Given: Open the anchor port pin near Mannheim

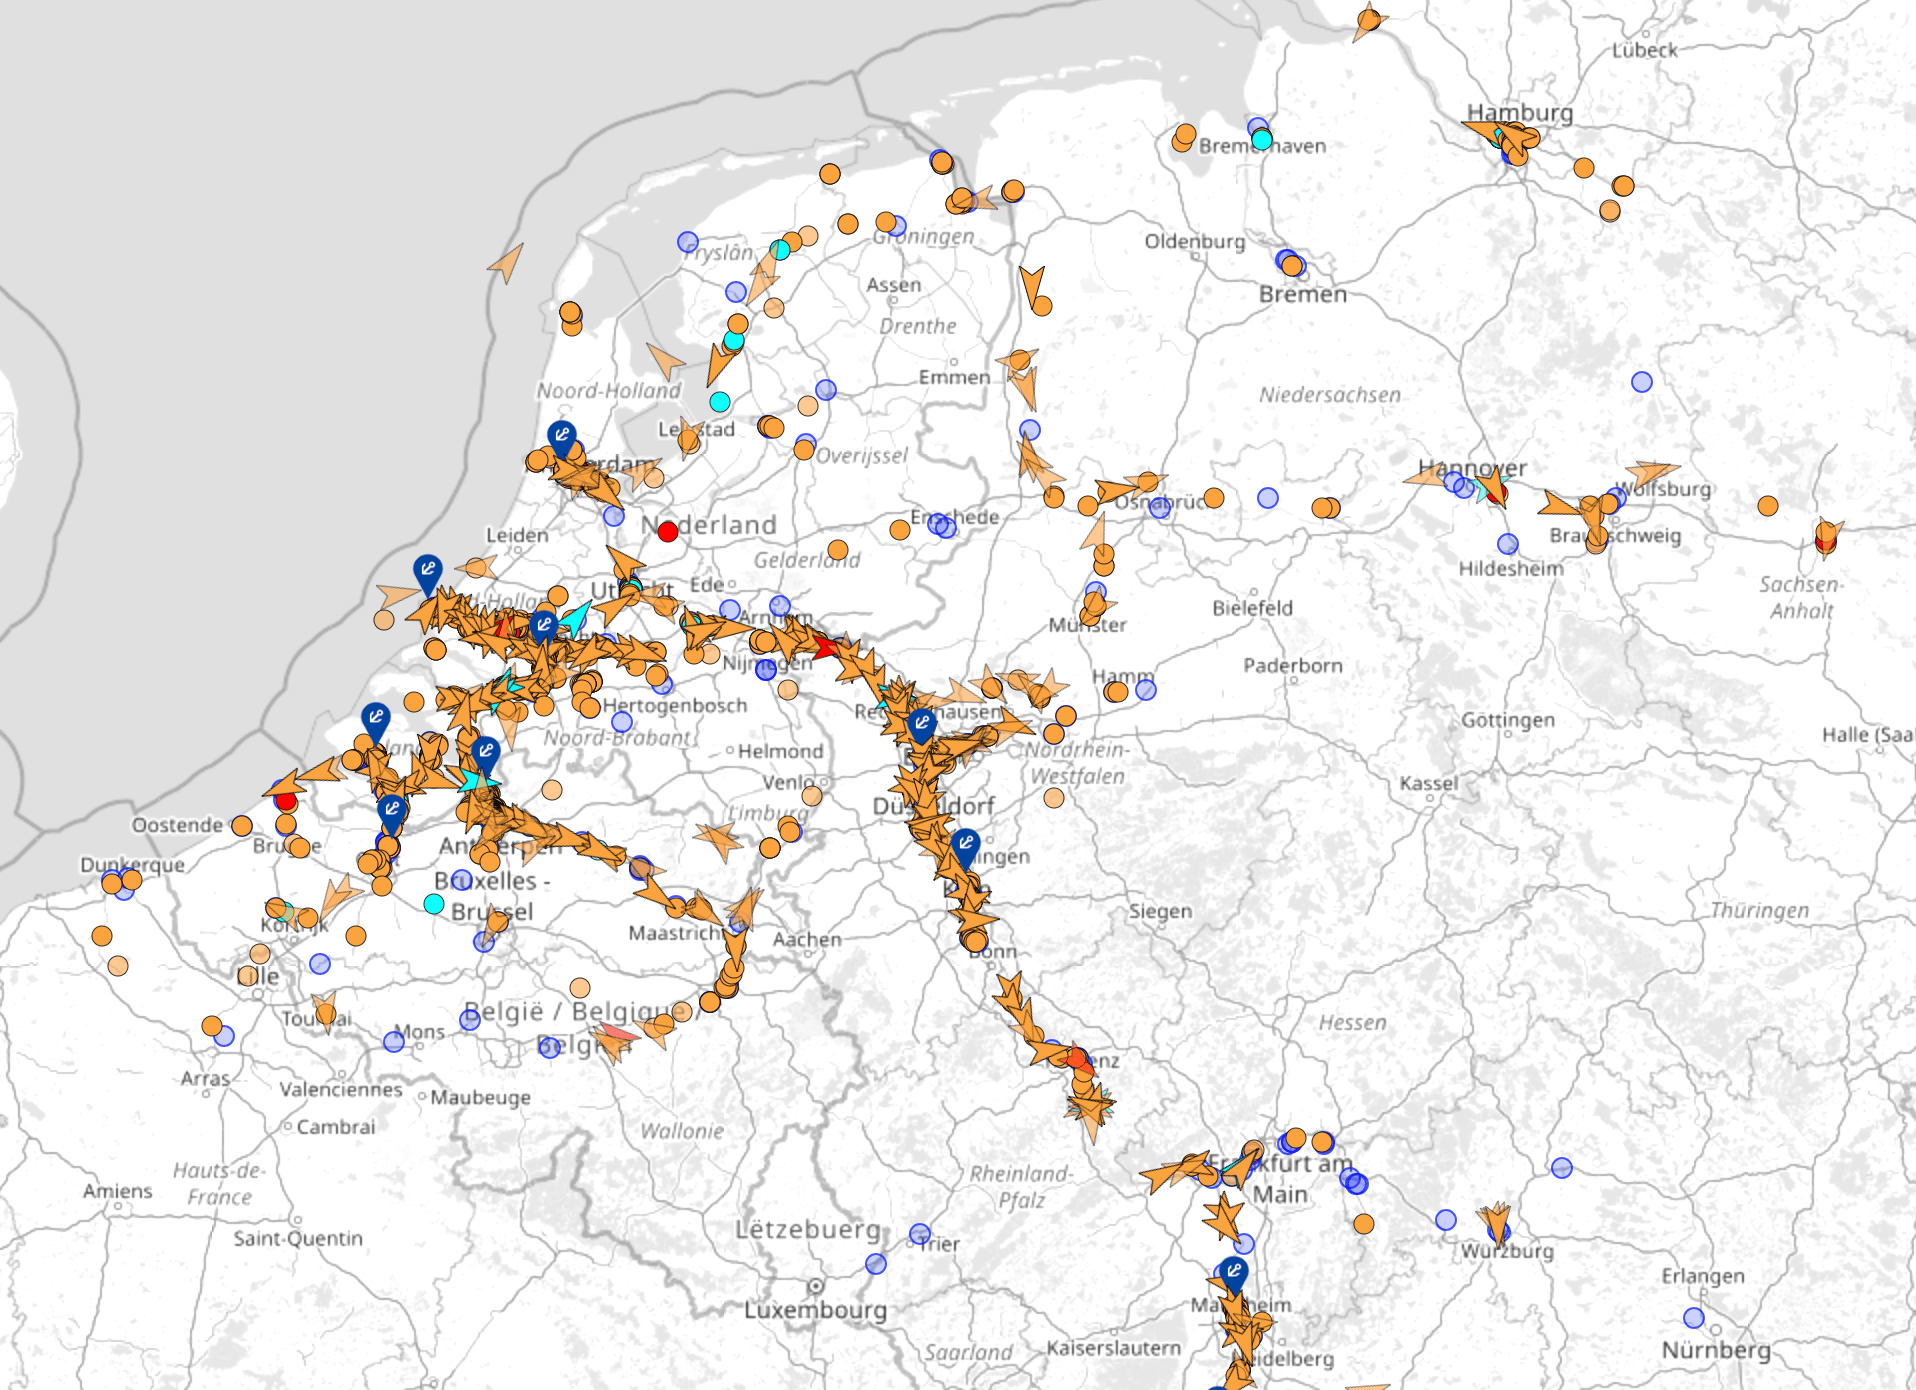Looking at the screenshot, I should (1234, 1273).
